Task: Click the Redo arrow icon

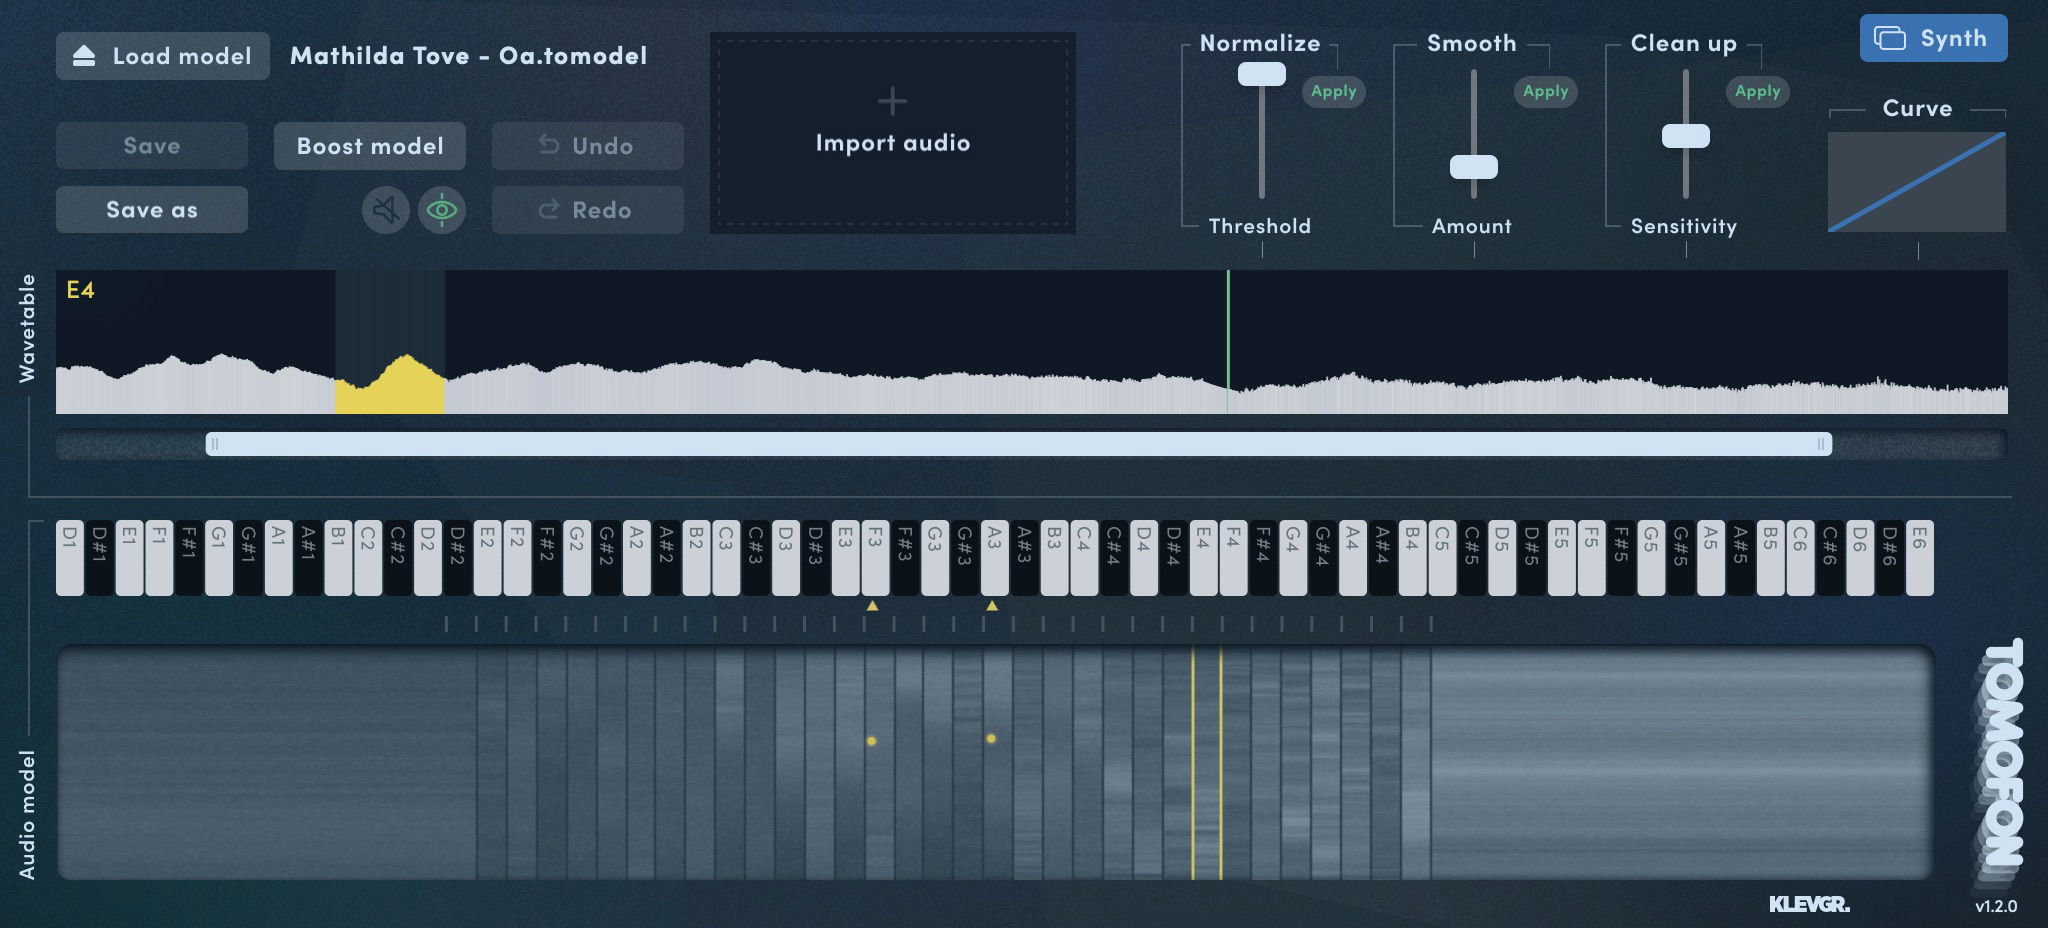Action: tap(549, 210)
